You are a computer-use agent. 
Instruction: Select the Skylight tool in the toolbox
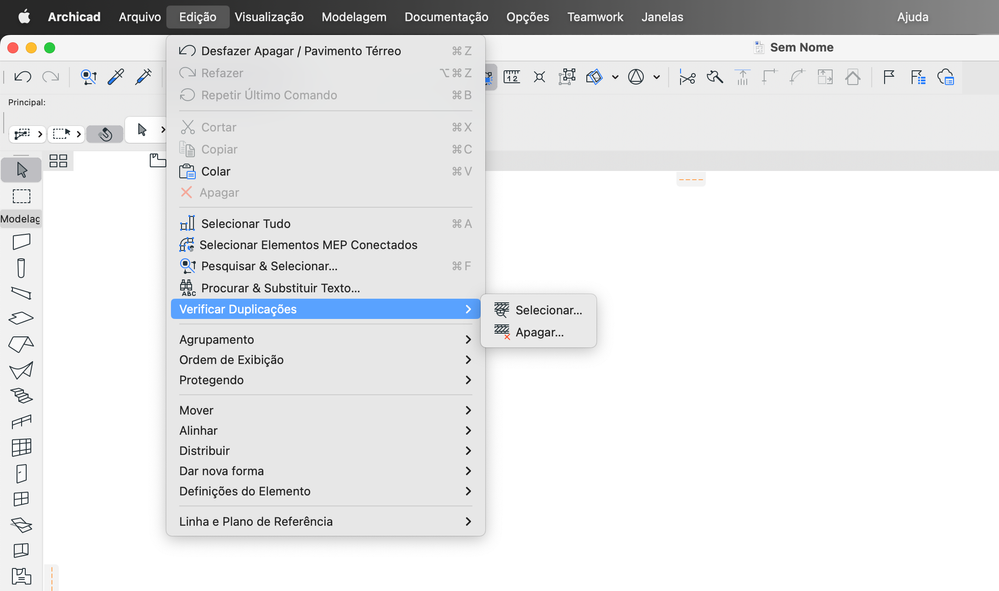coord(21,525)
